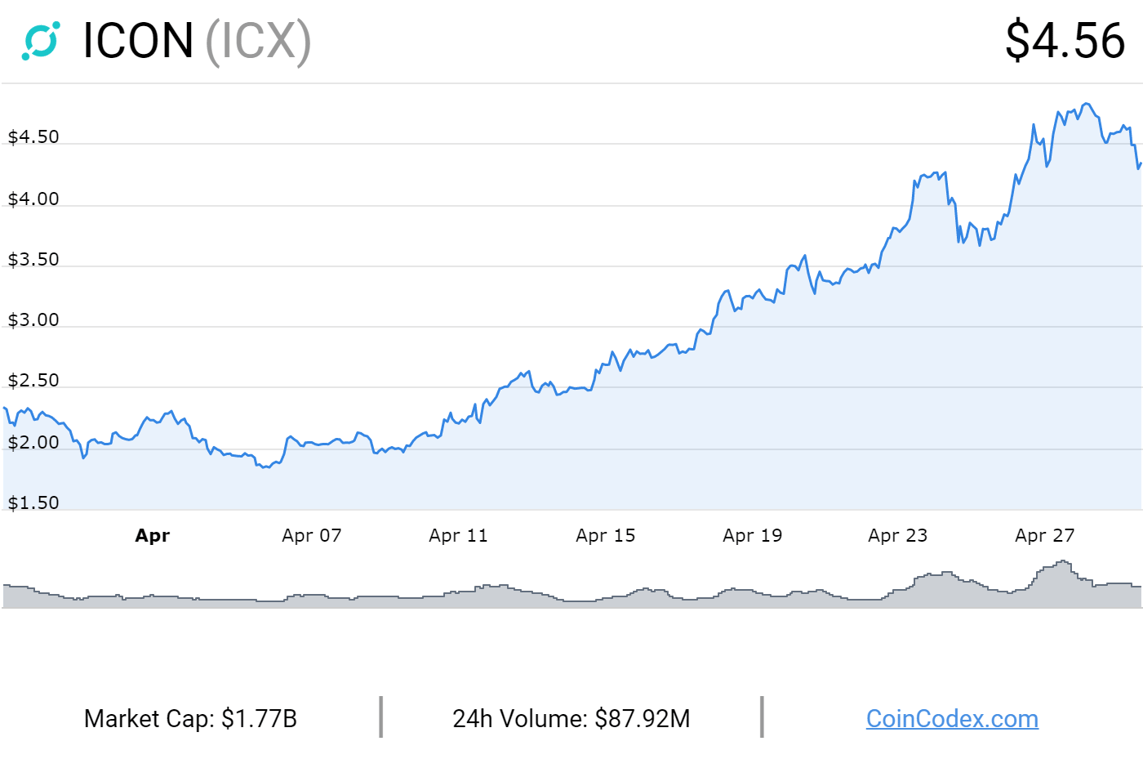
Task: Click the $2.00 price axis label
Action: (x=34, y=442)
